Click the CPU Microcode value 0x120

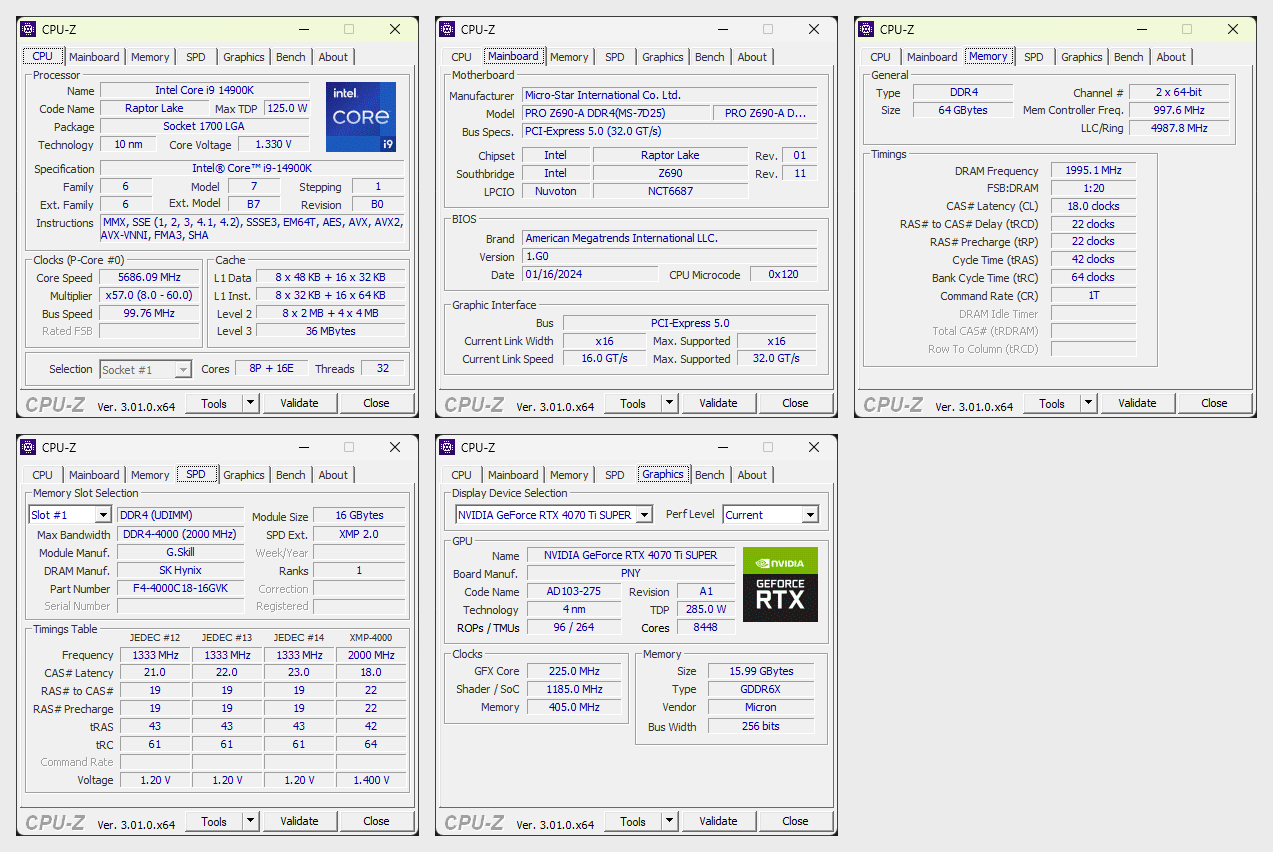coord(783,274)
